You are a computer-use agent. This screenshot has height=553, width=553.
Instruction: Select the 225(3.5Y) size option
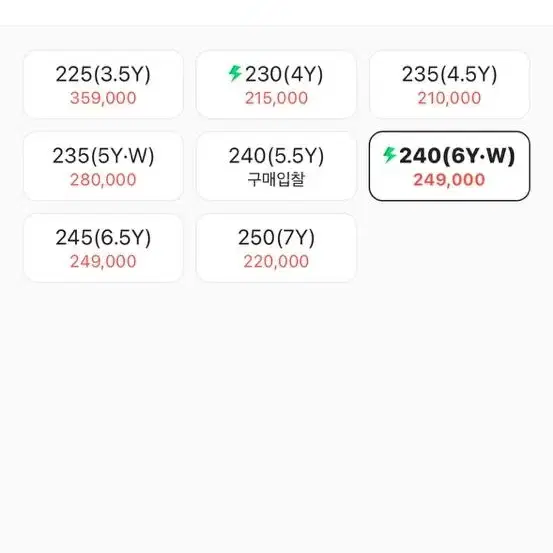pyautogui.click(x=103, y=84)
